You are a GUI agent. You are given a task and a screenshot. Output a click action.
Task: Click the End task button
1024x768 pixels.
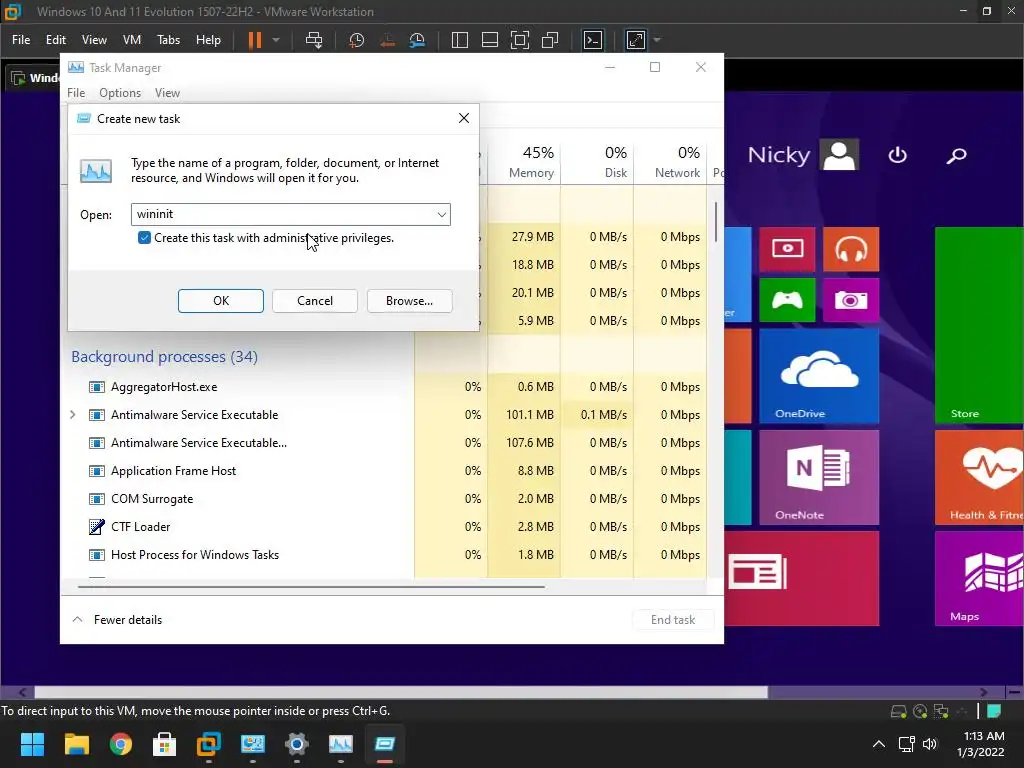point(673,620)
